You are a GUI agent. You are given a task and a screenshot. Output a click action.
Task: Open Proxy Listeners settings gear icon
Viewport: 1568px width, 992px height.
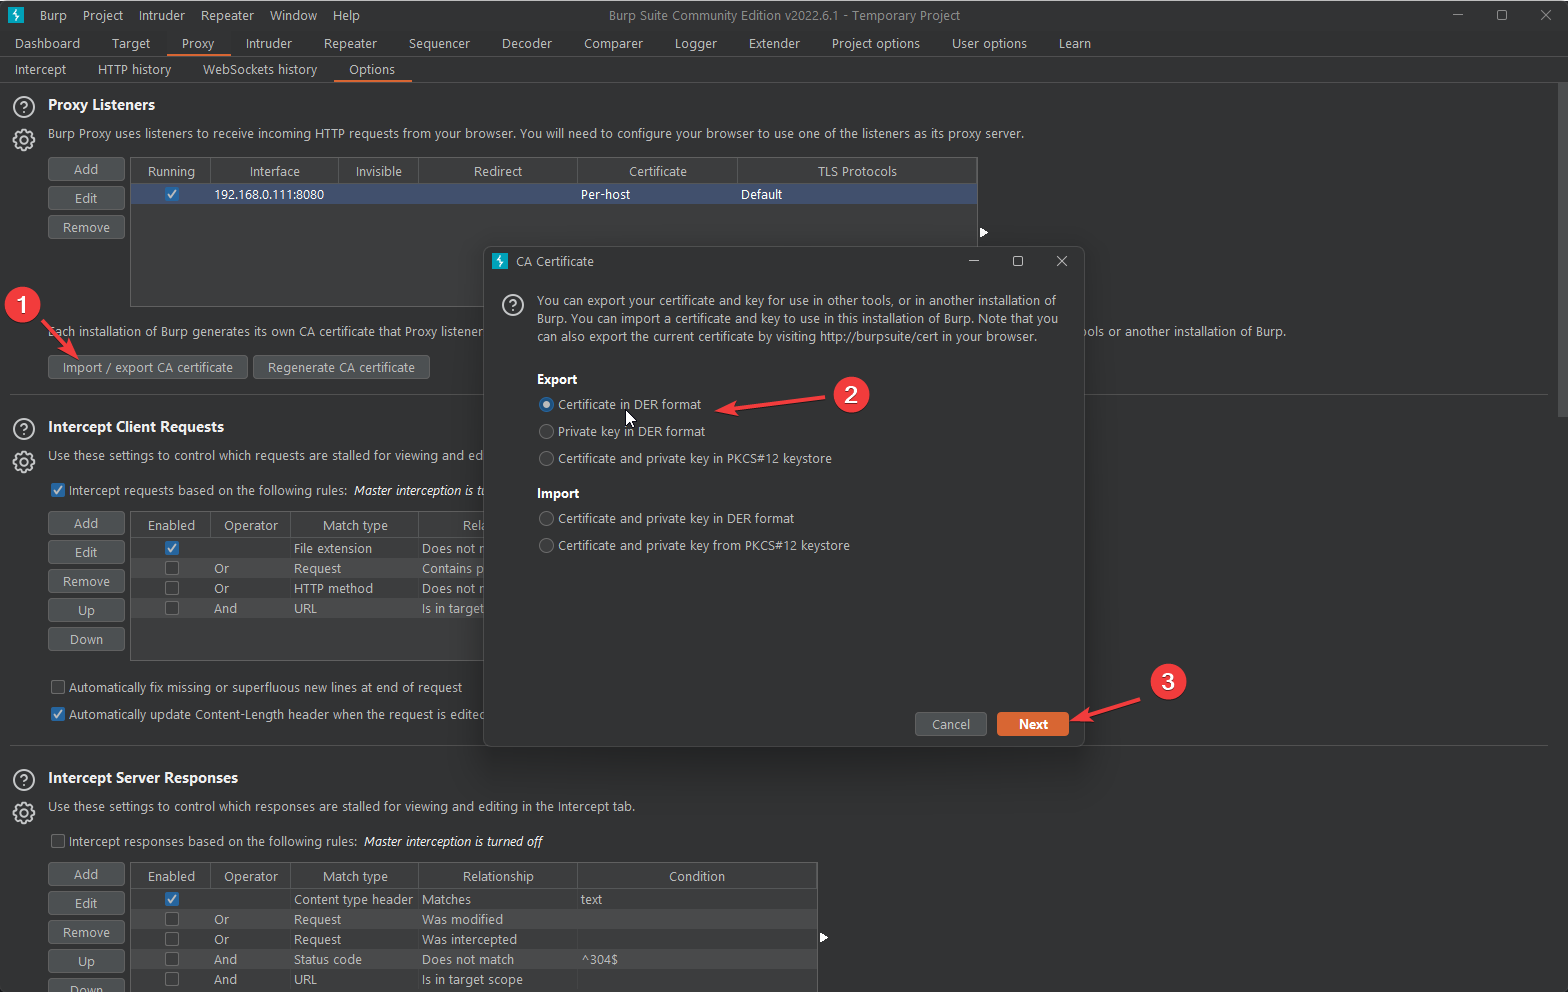click(x=24, y=140)
